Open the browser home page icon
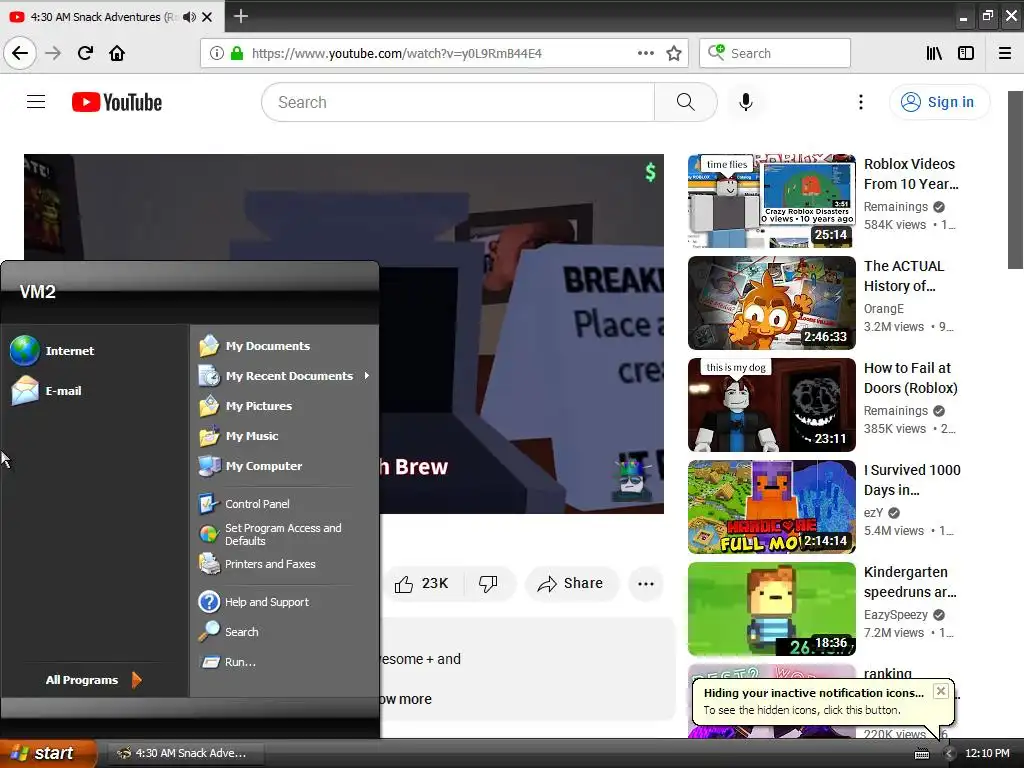 [x=117, y=53]
